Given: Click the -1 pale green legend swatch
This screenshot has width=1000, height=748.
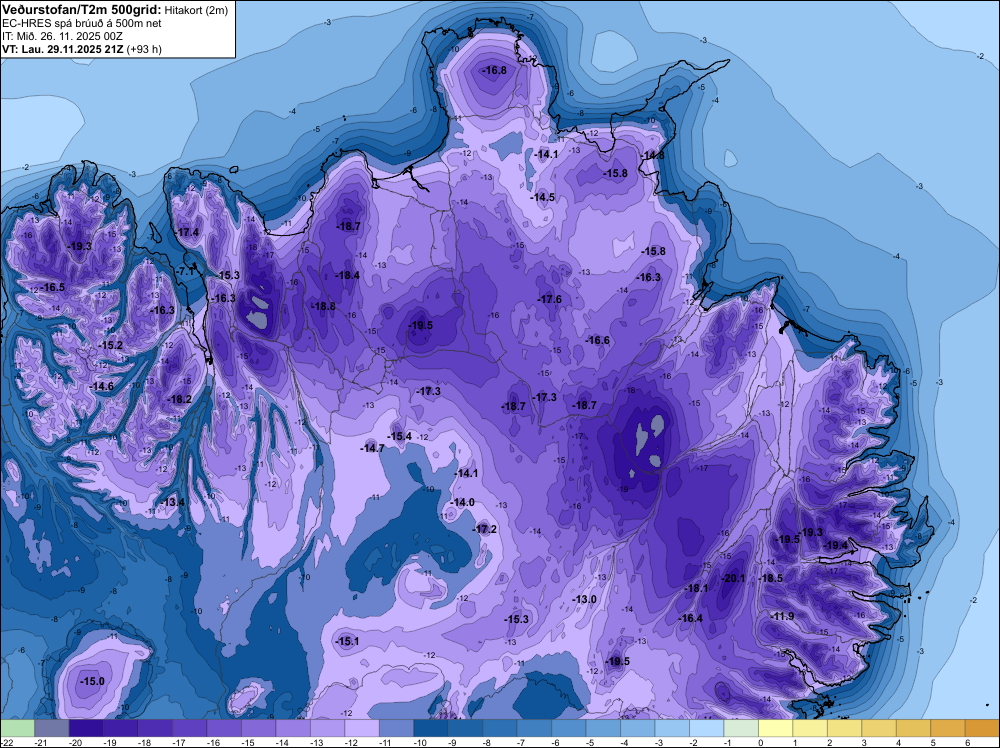Looking at the screenshot, I should click(x=740, y=729).
